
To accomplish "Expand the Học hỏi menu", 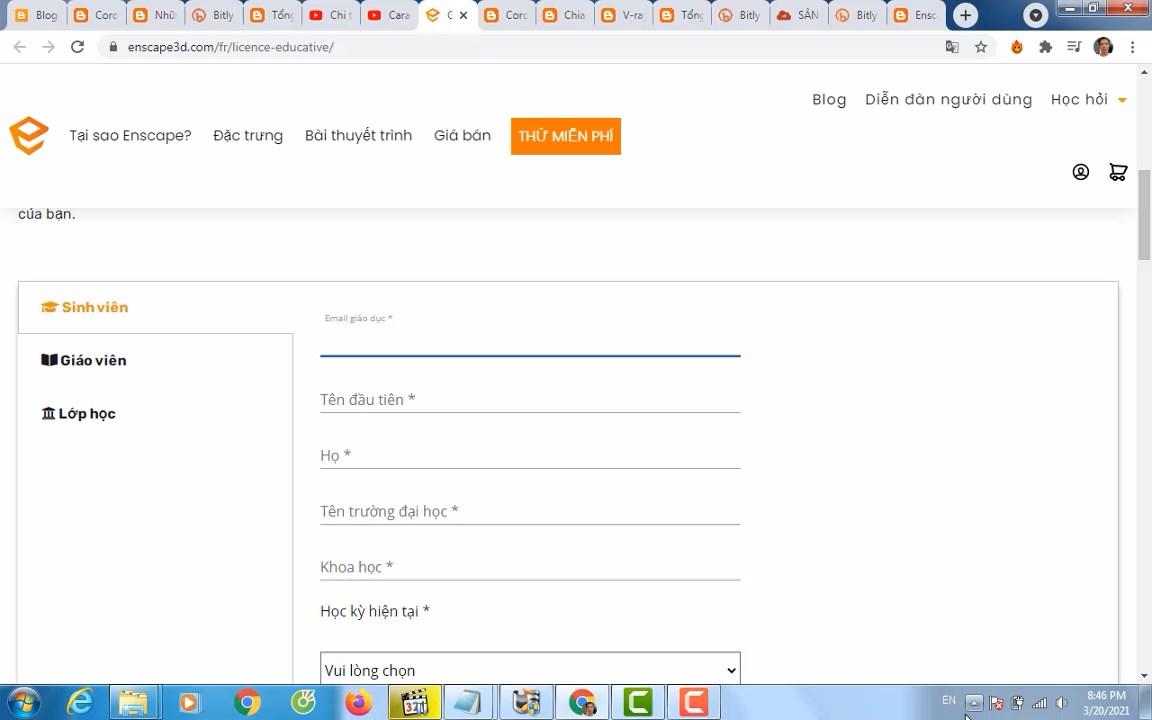I will coord(1088,99).
